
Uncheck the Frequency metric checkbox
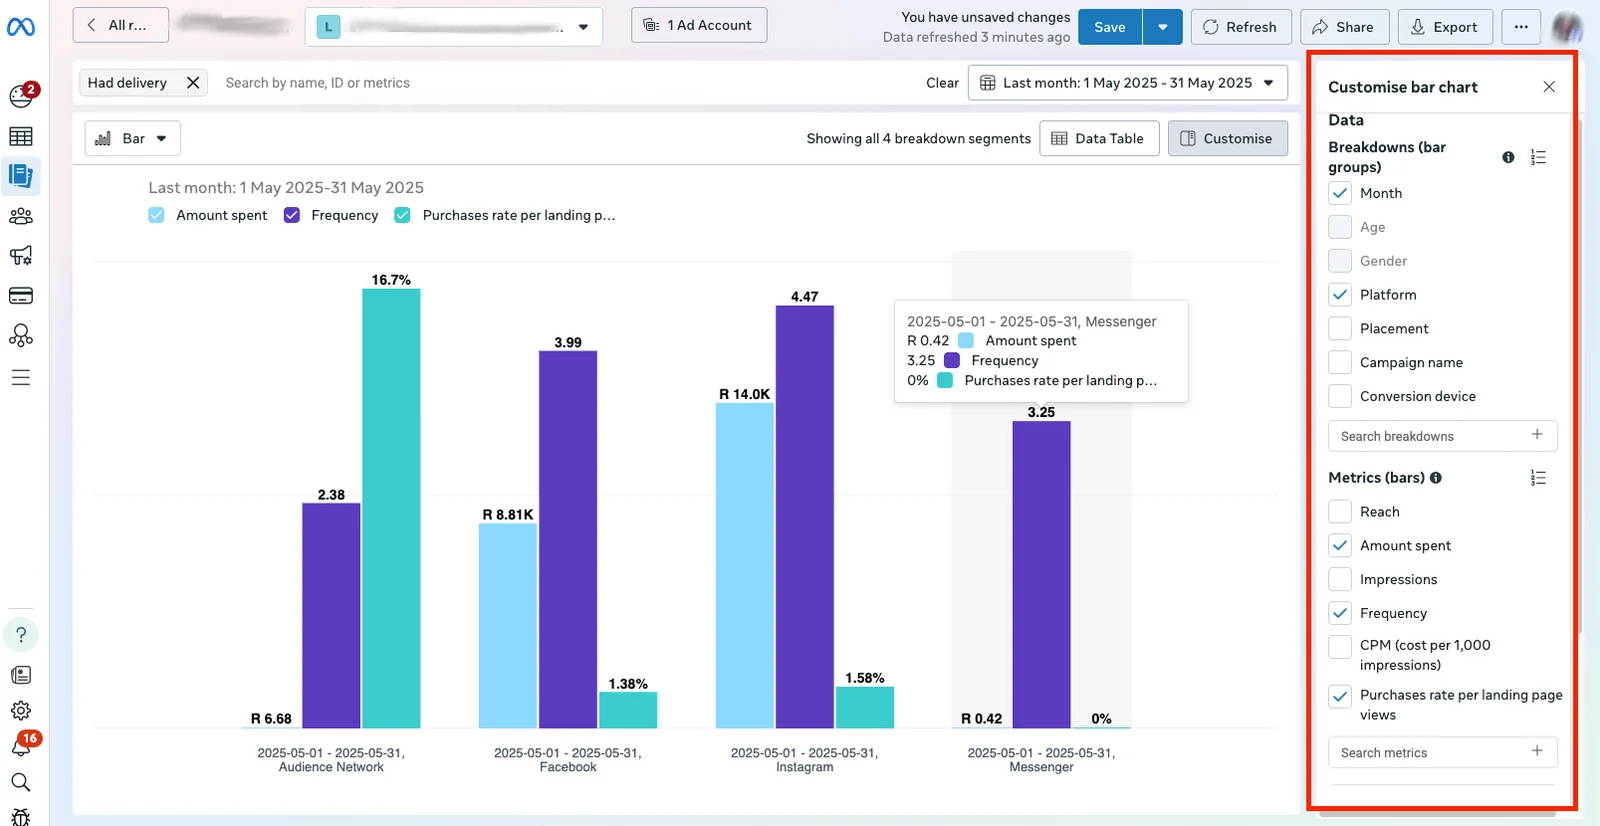point(1340,614)
